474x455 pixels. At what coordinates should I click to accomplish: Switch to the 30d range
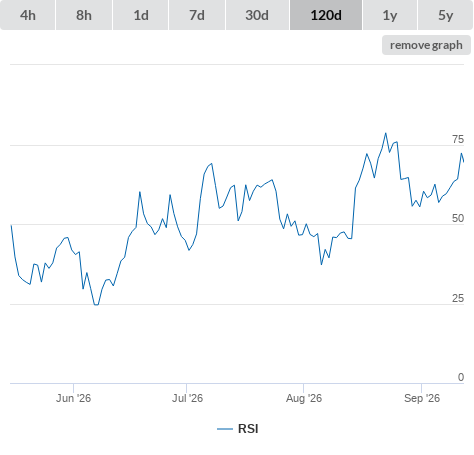pos(257,15)
